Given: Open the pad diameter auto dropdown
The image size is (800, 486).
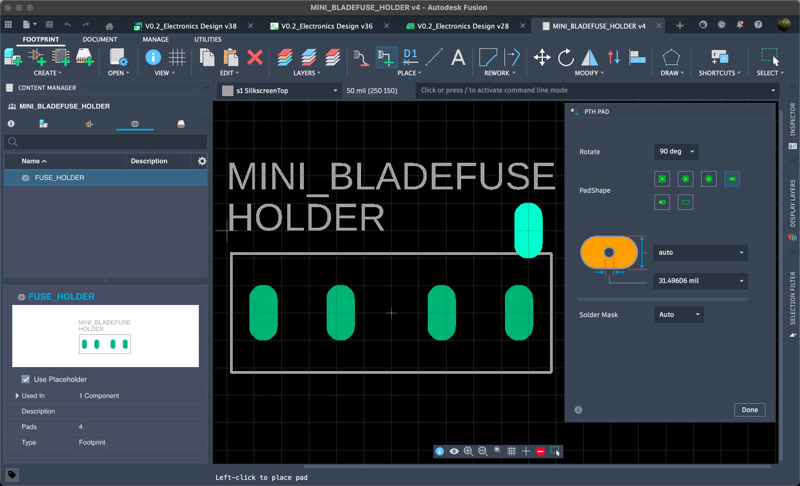Looking at the screenshot, I should (x=700, y=252).
